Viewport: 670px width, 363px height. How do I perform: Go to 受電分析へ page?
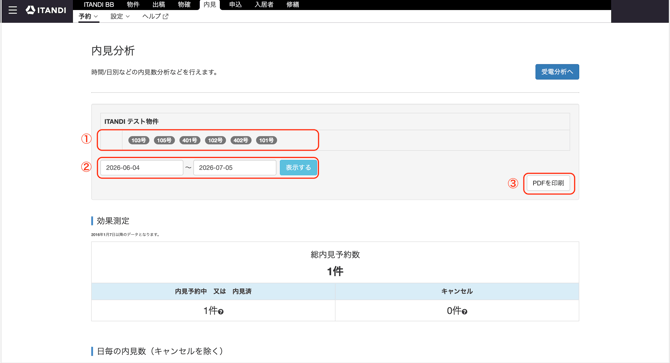557,72
